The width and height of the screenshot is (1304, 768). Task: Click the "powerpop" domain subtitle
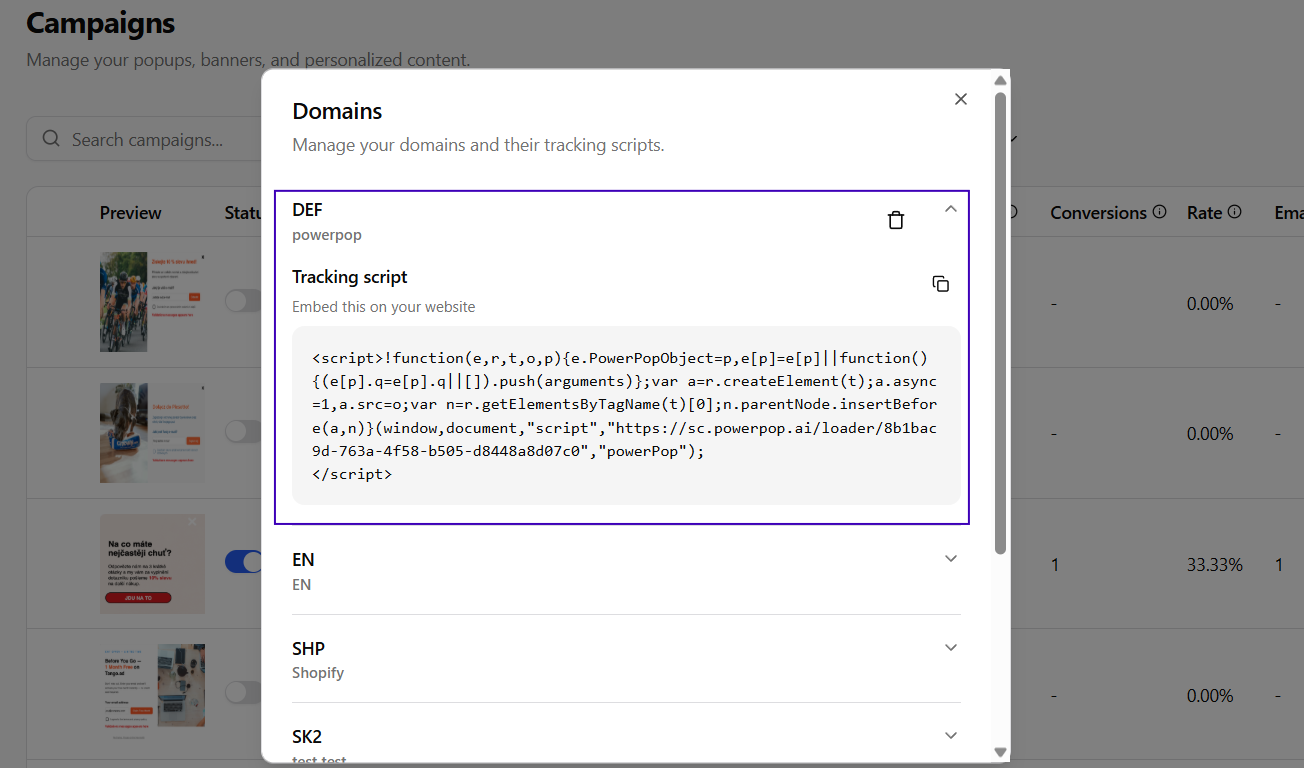327,236
